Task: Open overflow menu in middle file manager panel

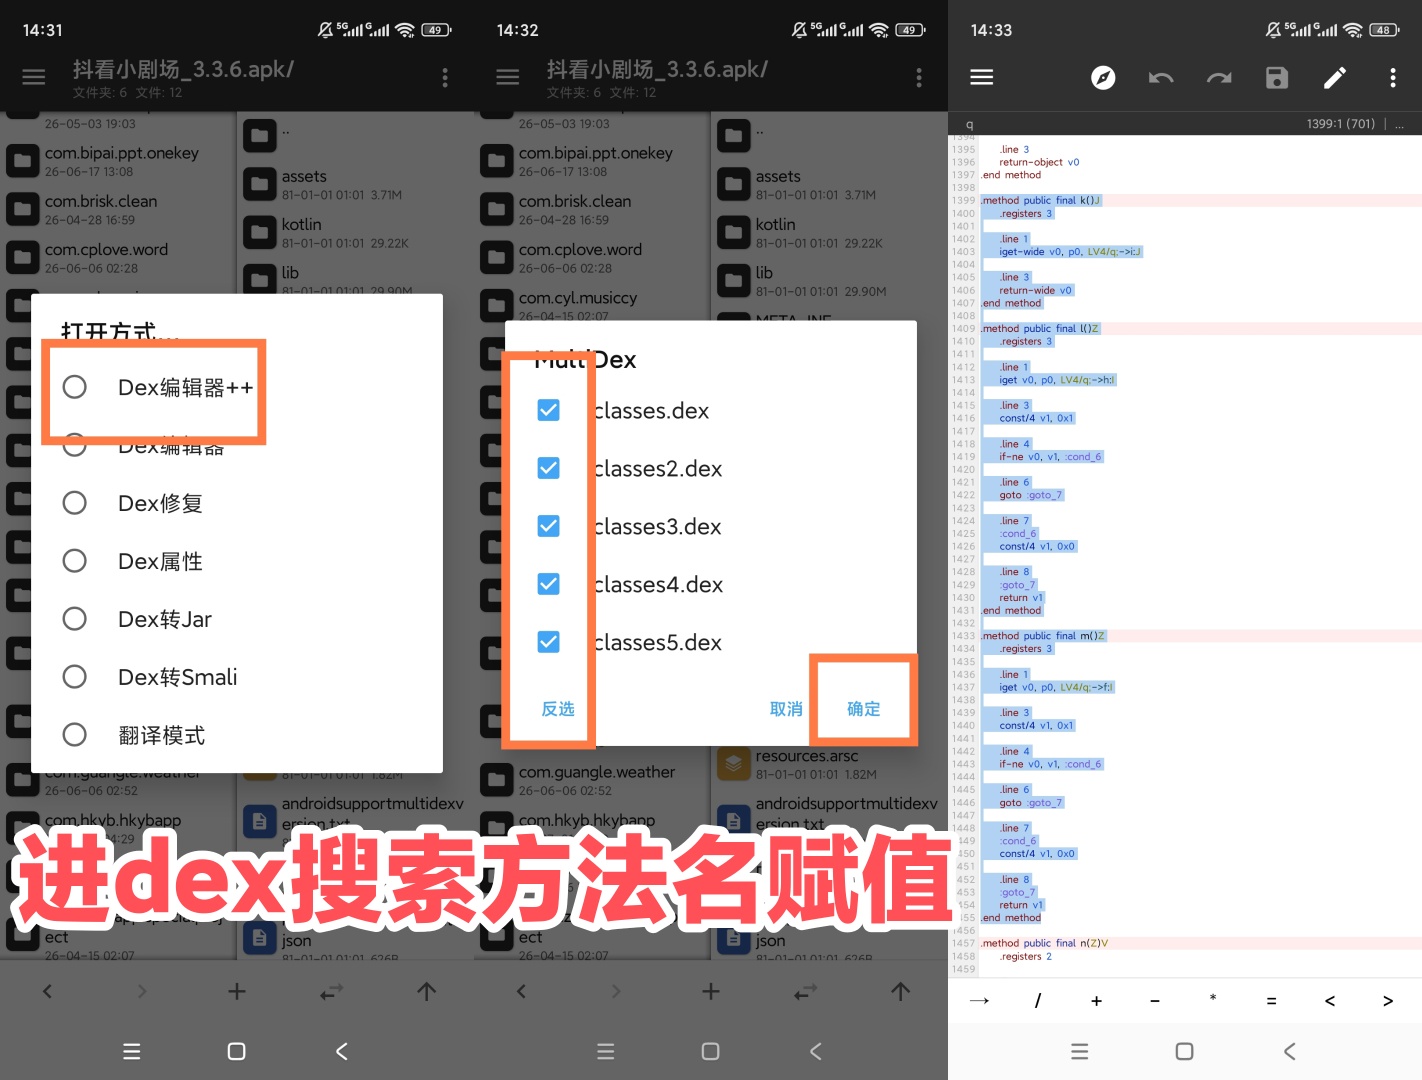Action: click(919, 77)
